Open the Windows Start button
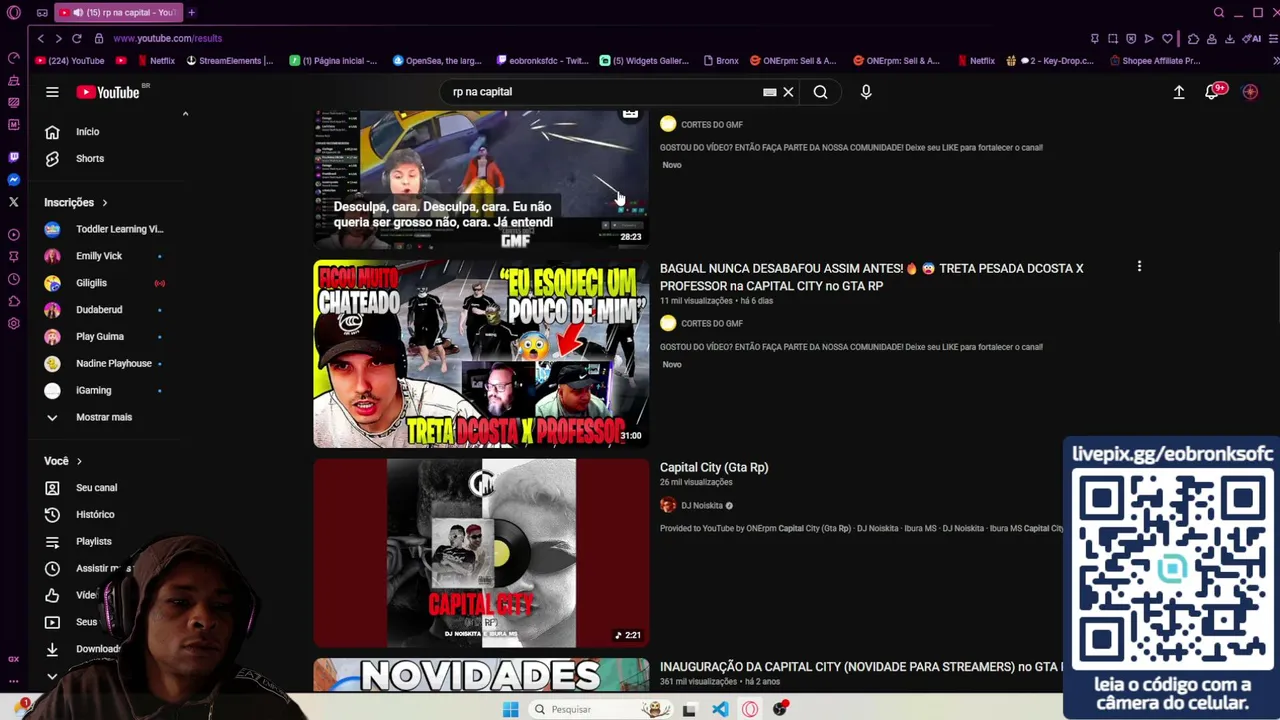Screen dimensions: 1280x720 click(510, 709)
